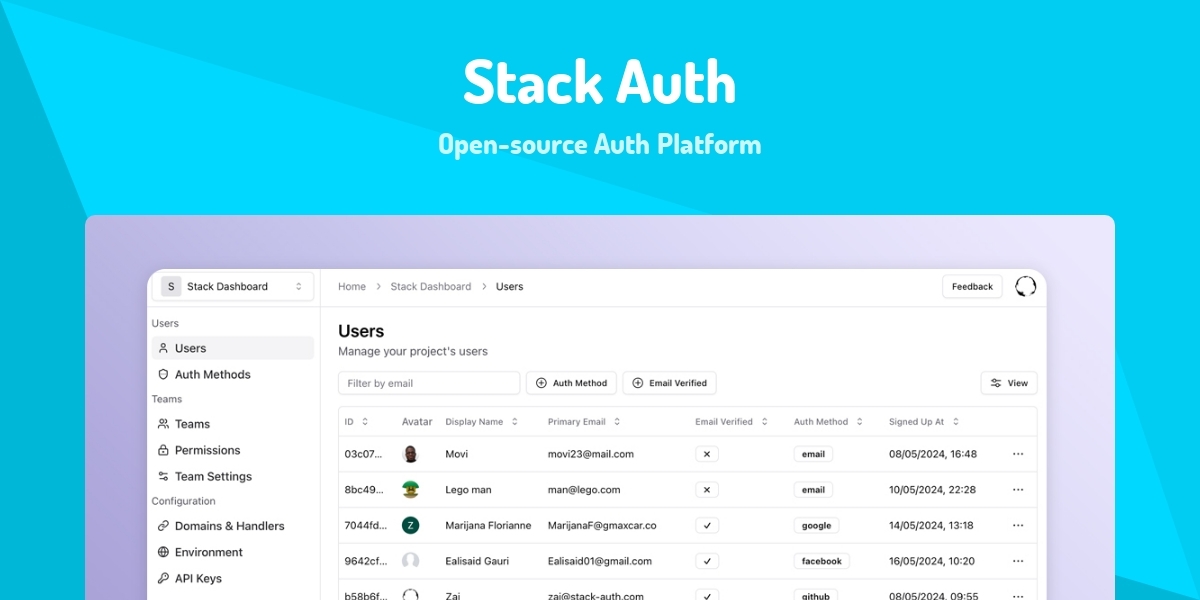Screen dimensions: 1200x600
Task: Click the email man@lego.com
Action: click(584, 490)
